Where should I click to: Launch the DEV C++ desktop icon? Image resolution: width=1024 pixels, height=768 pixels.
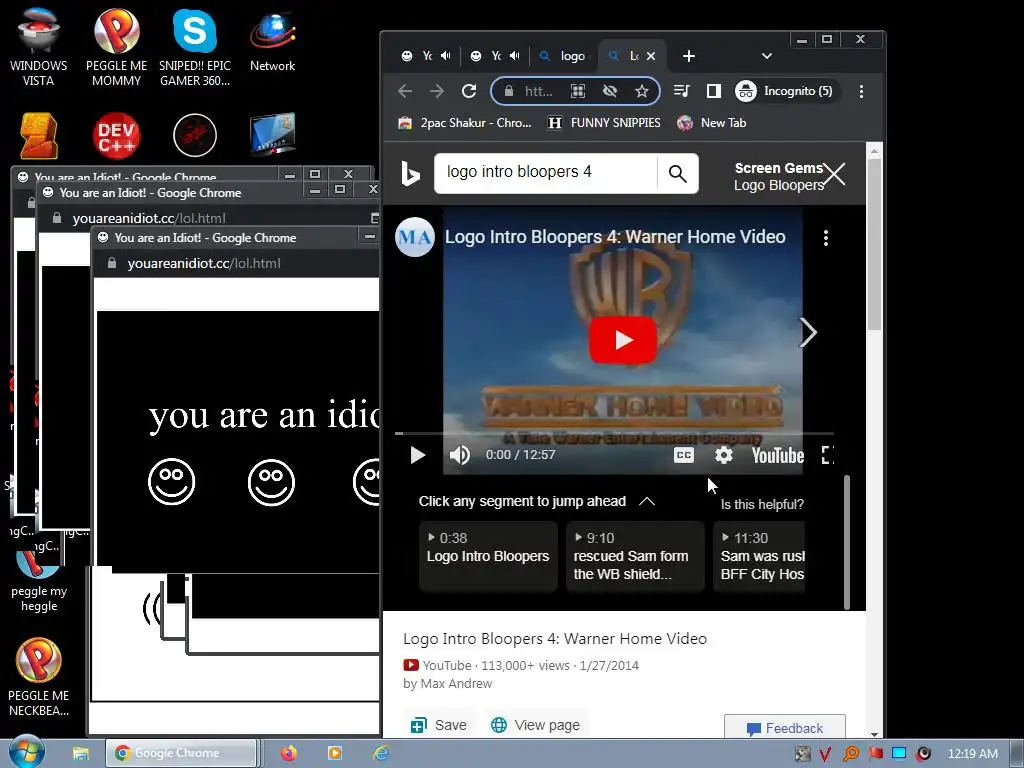point(116,136)
